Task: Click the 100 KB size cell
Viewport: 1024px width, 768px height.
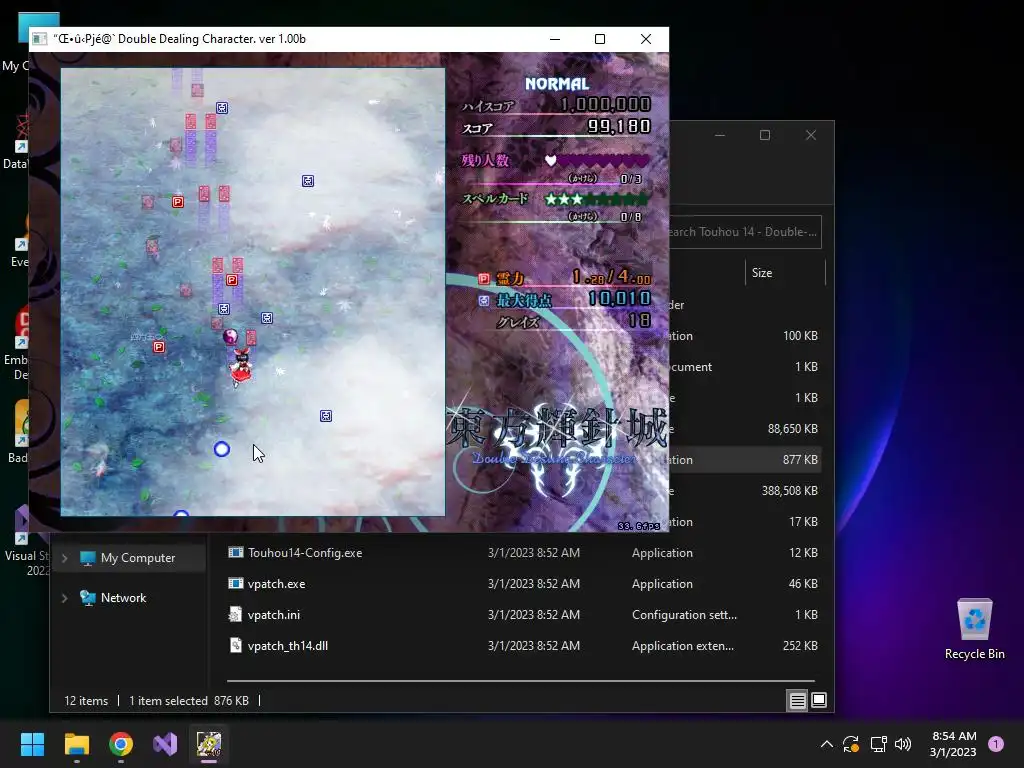Action: (x=800, y=336)
